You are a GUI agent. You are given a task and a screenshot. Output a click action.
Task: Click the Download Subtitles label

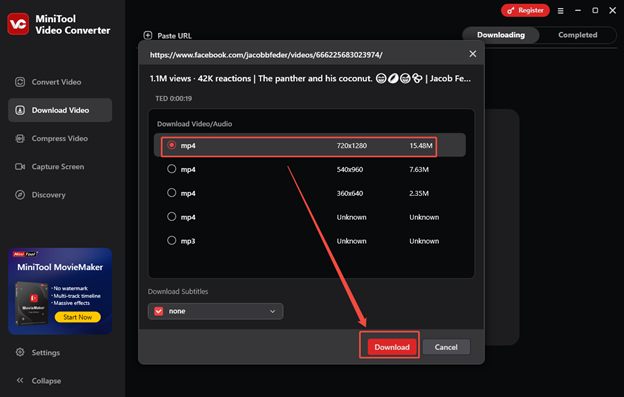(x=178, y=291)
